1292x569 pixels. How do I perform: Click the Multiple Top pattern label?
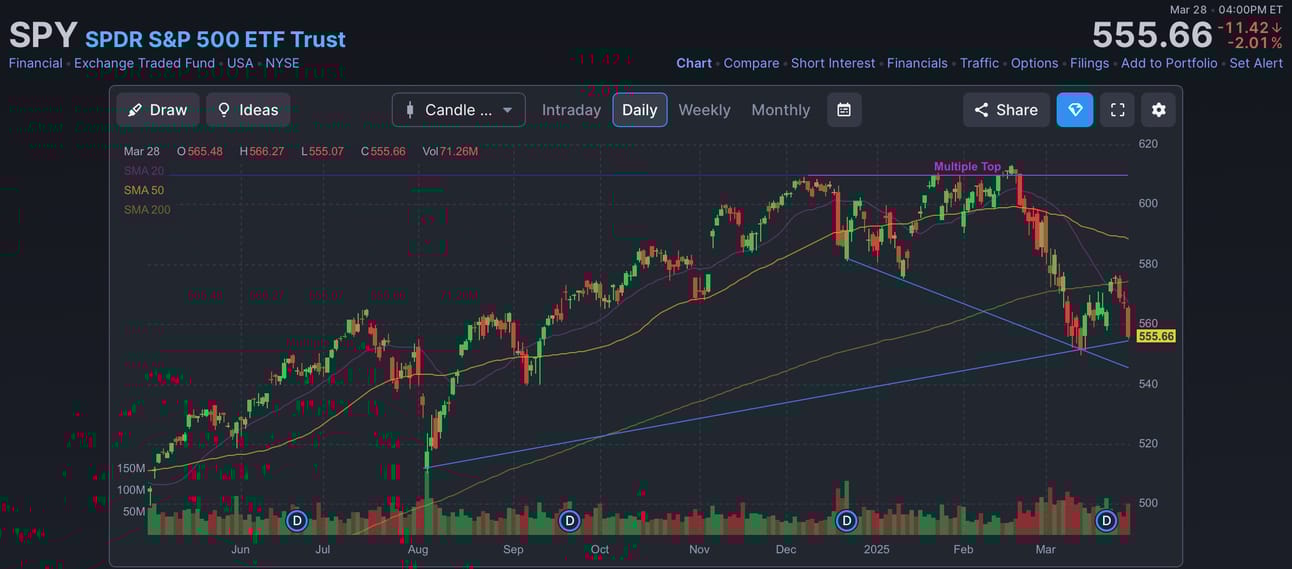click(x=967, y=167)
